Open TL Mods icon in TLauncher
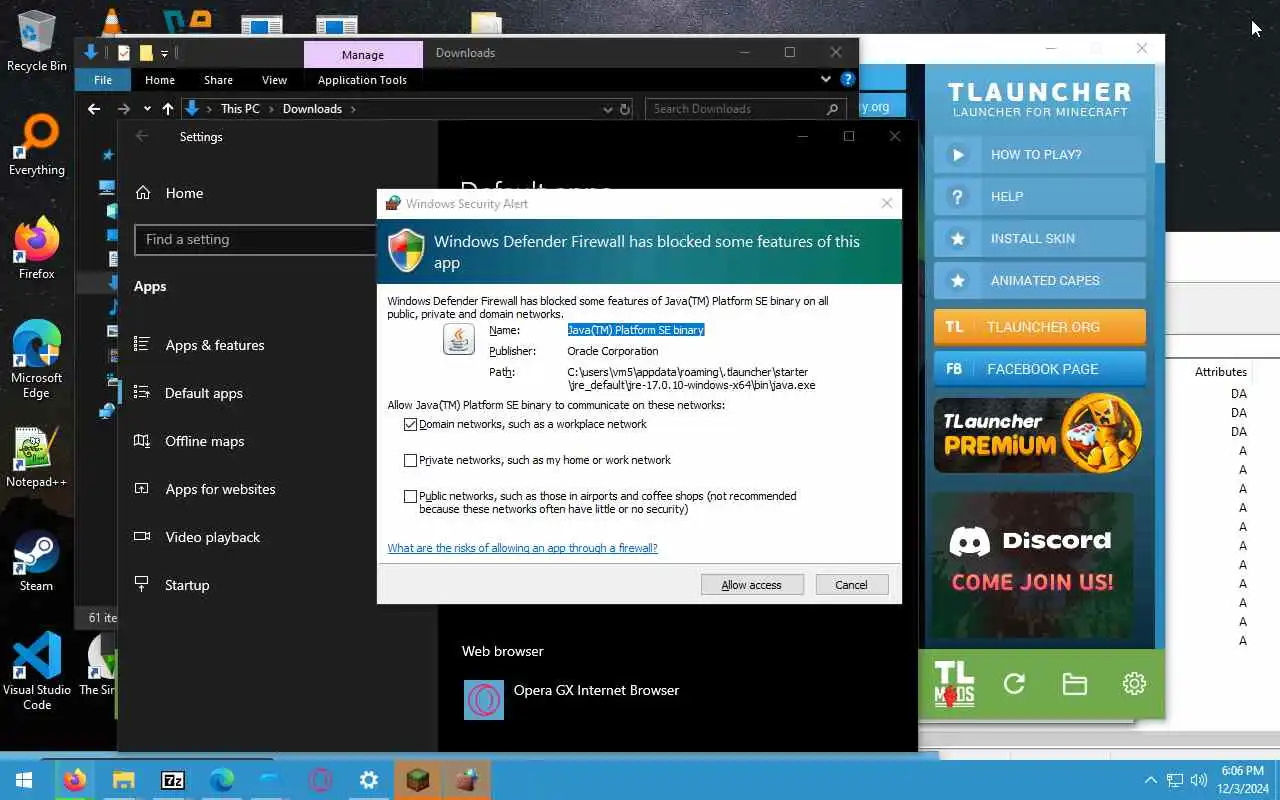 tap(954, 684)
